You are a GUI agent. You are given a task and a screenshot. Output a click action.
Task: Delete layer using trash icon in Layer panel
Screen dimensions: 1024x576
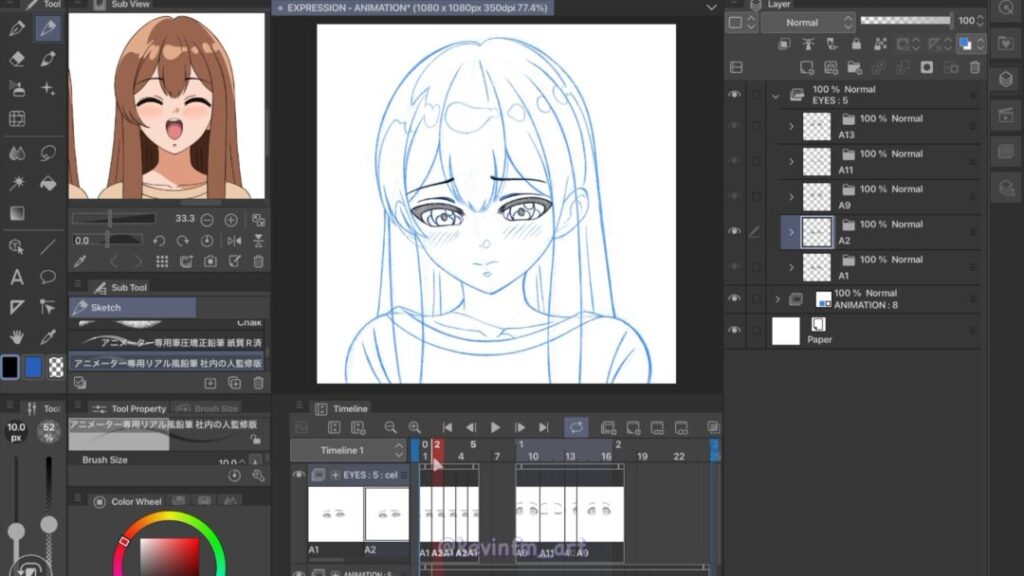(976, 67)
